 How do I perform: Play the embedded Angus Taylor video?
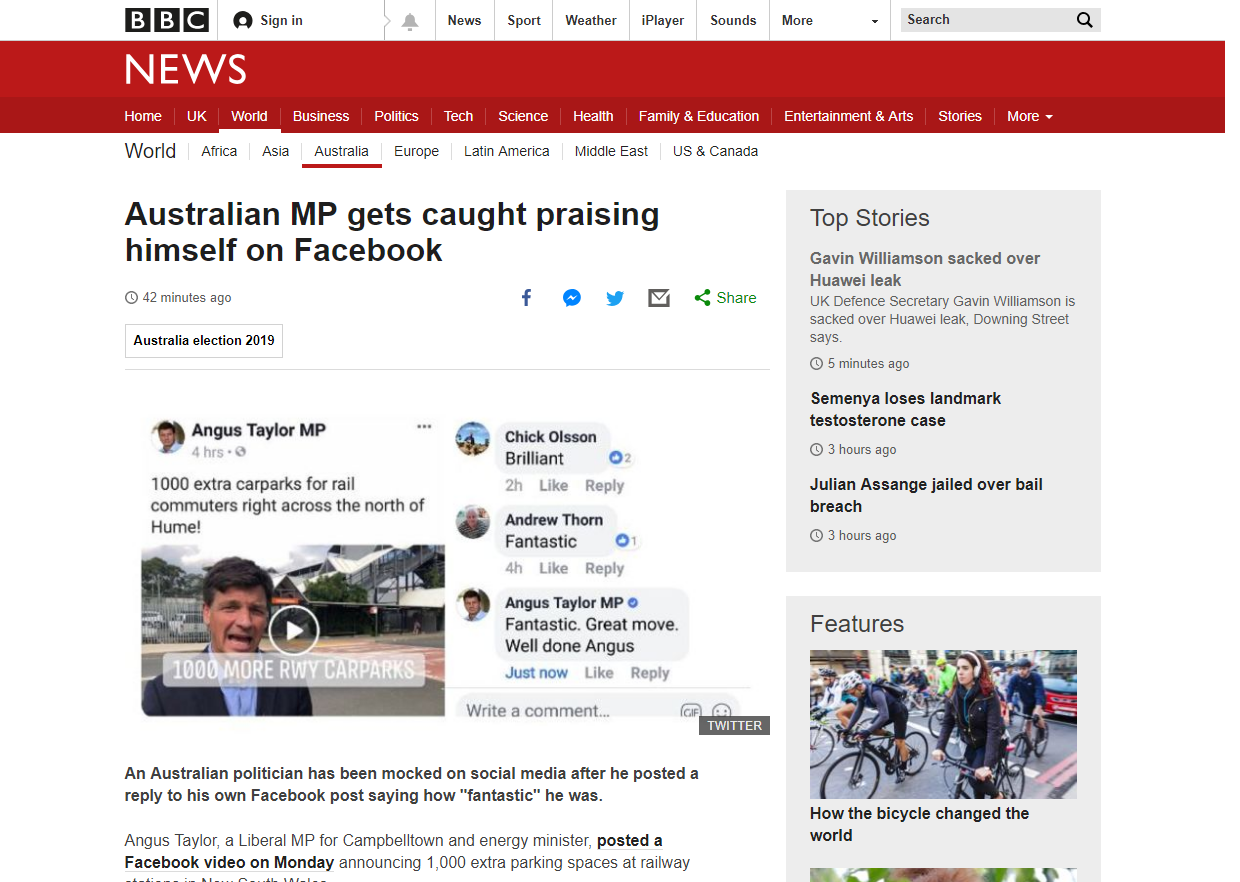click(294, 630)
